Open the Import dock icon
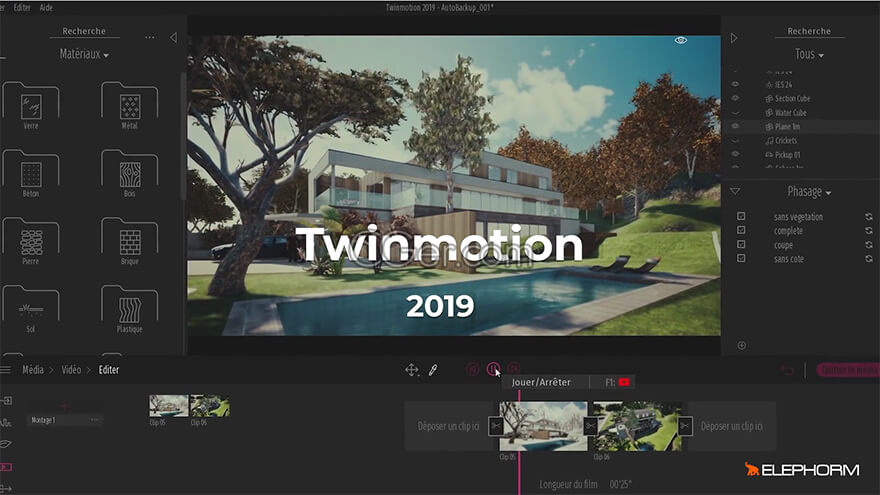 pyautogui.click(x=6, y=401)
